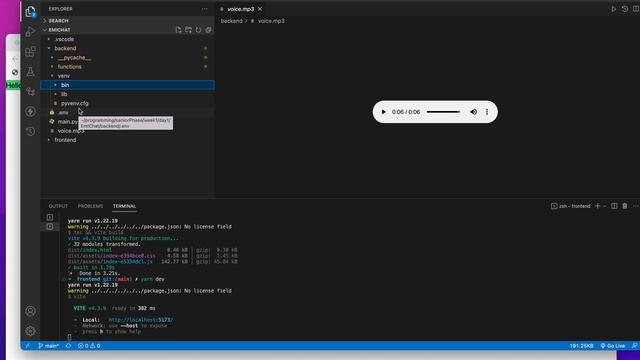Open the editor history icon
The image size is (640, 360).
coord(625,9)
